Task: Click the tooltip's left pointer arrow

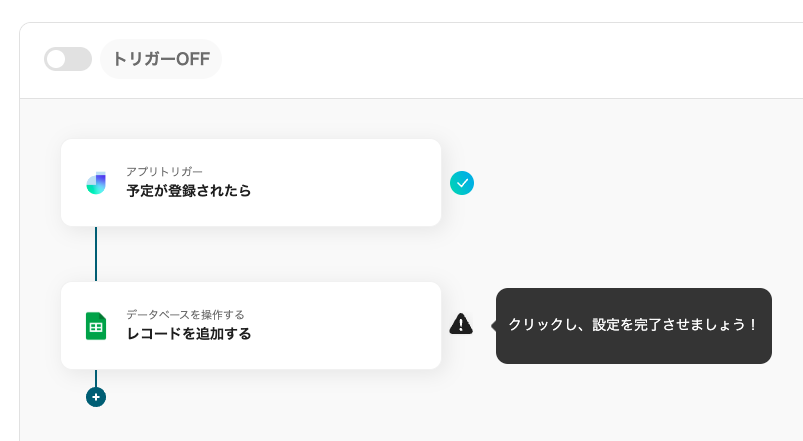Action: [x=493, y=325]
